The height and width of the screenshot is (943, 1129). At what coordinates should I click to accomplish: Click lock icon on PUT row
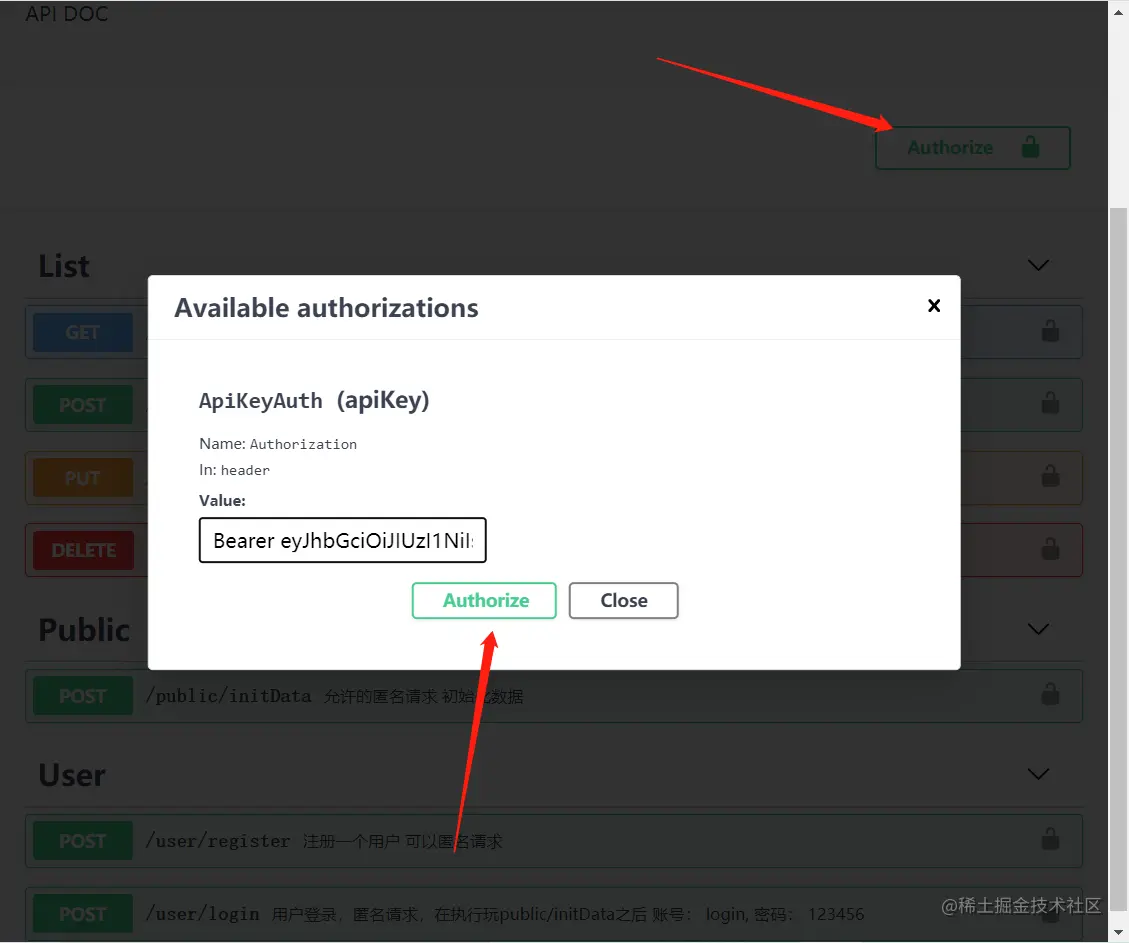1051,476
